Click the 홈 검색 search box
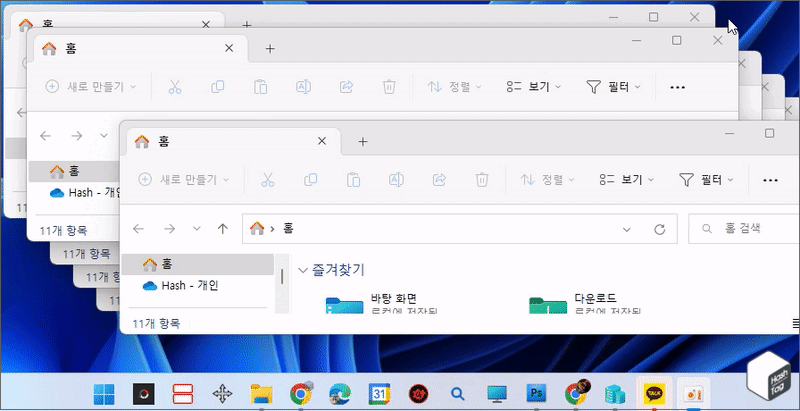Image resolution: width=800 pixels, height=411 pixels. tap(744, 229)
